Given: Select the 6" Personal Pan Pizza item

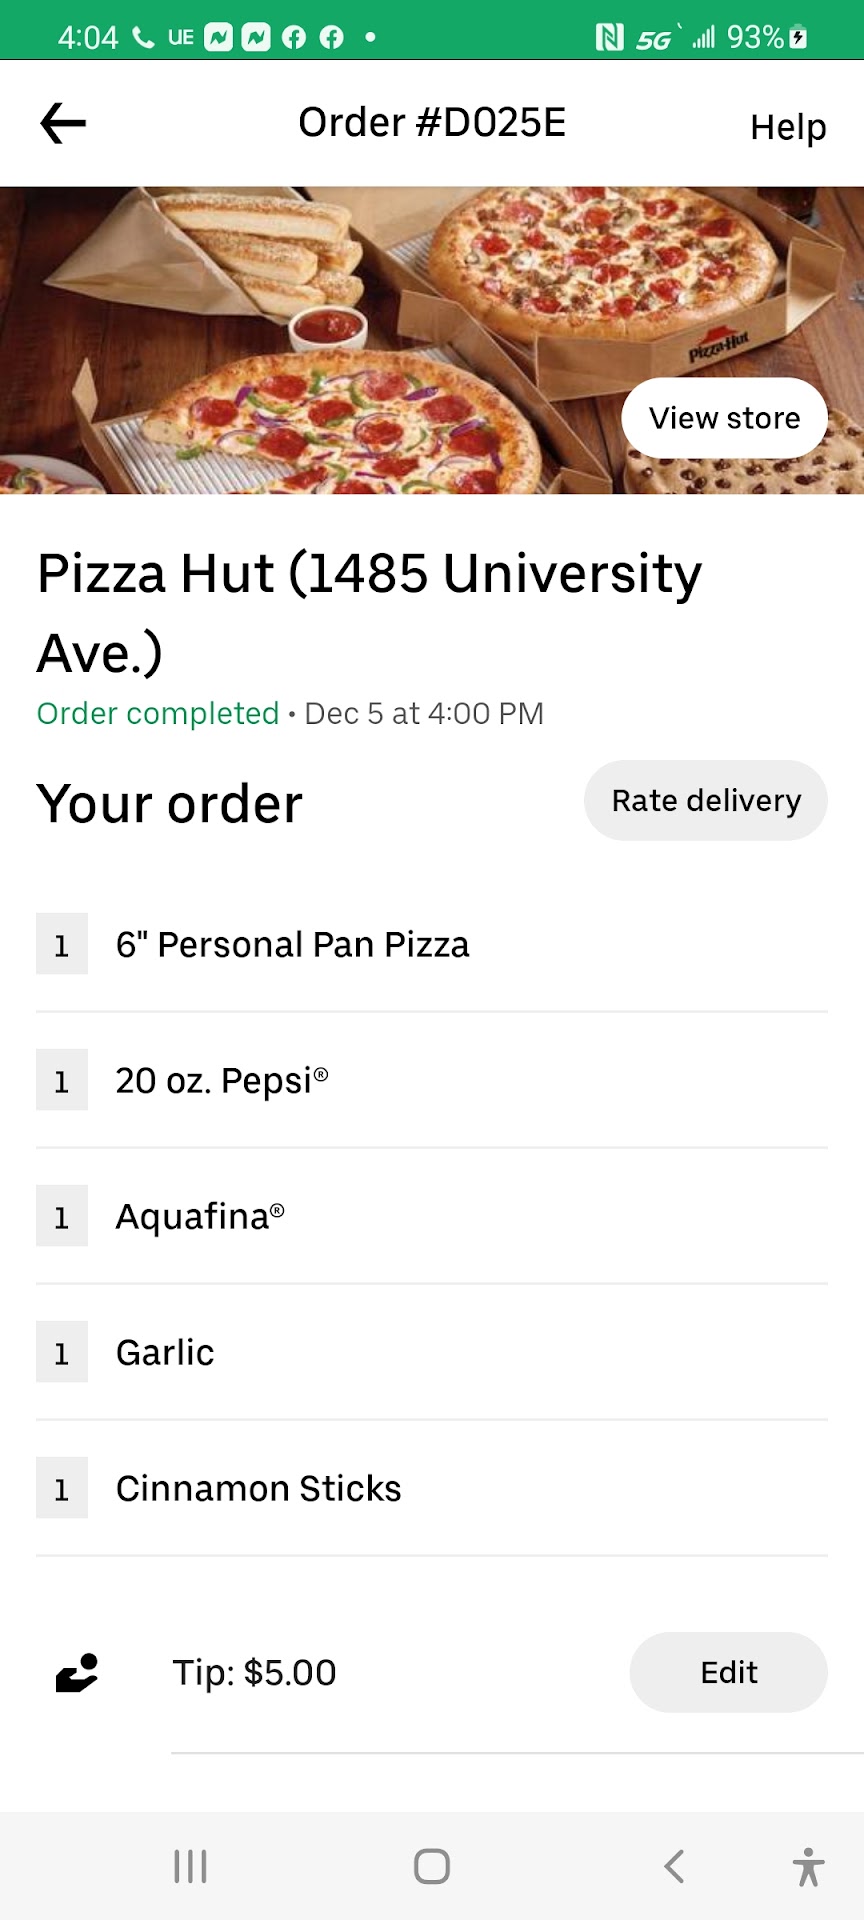Looking at the screenshot, I should (292, 944).
